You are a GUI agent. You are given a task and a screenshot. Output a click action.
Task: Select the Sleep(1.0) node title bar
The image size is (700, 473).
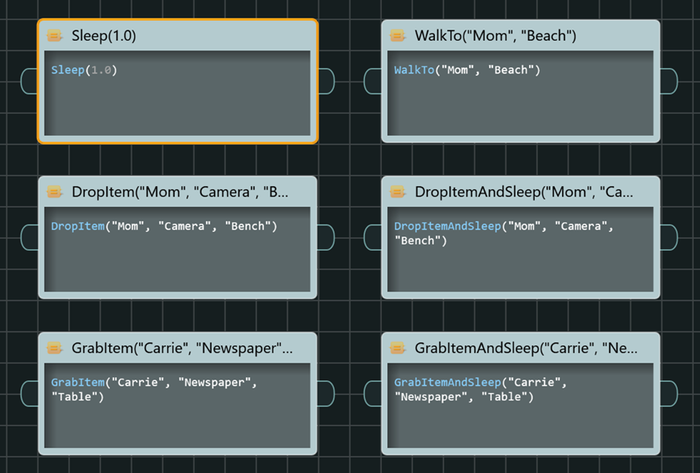click(x=180, y=36)
